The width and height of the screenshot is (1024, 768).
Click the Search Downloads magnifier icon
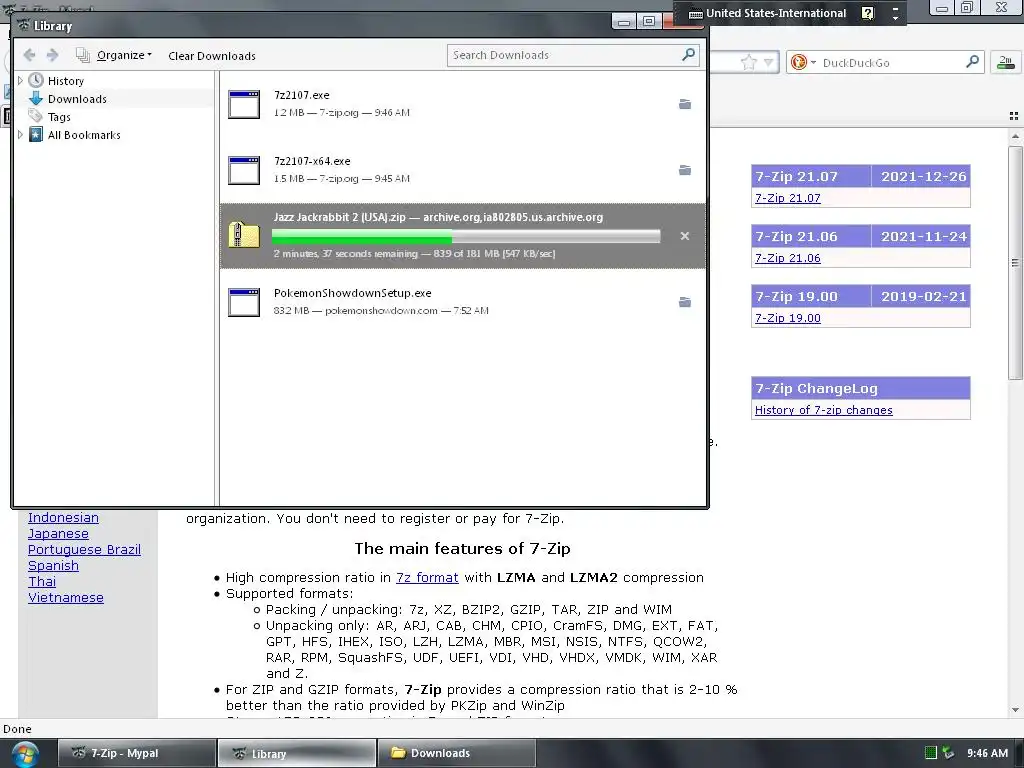tap(688, 55)
